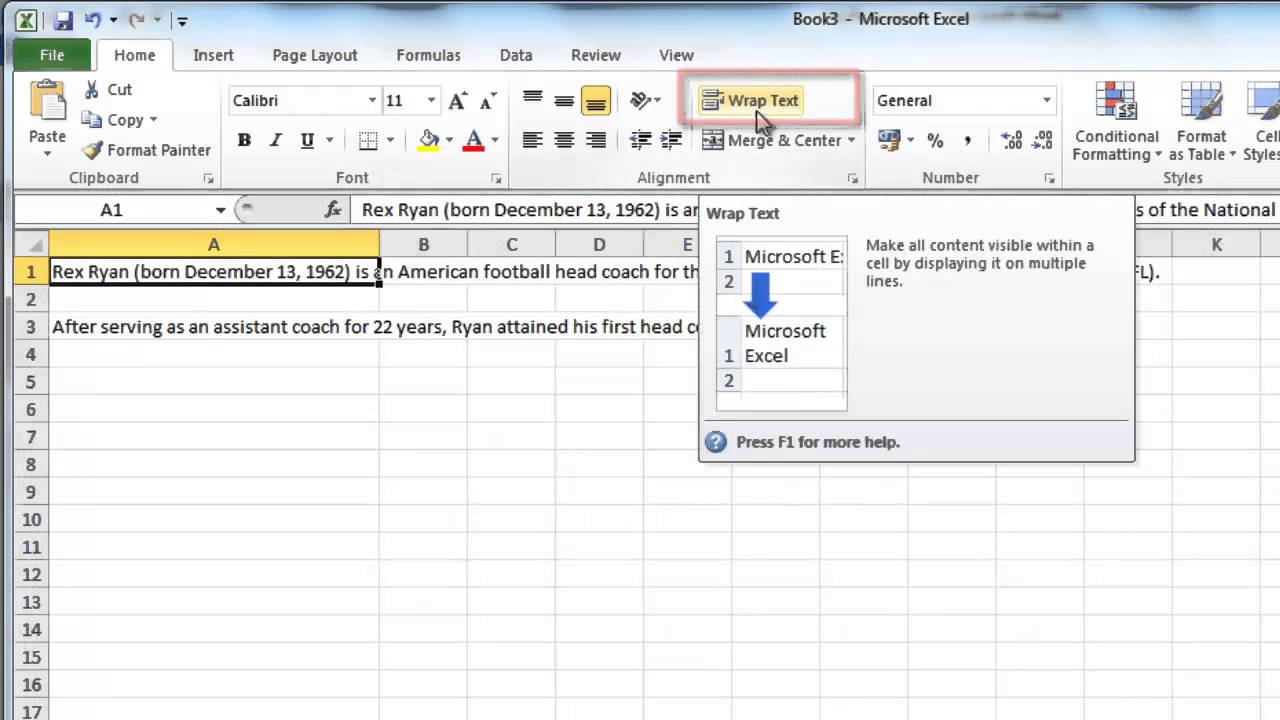1280x720 pixels.
Task: Toggle Align Text Left
Action: coord(533,140)
